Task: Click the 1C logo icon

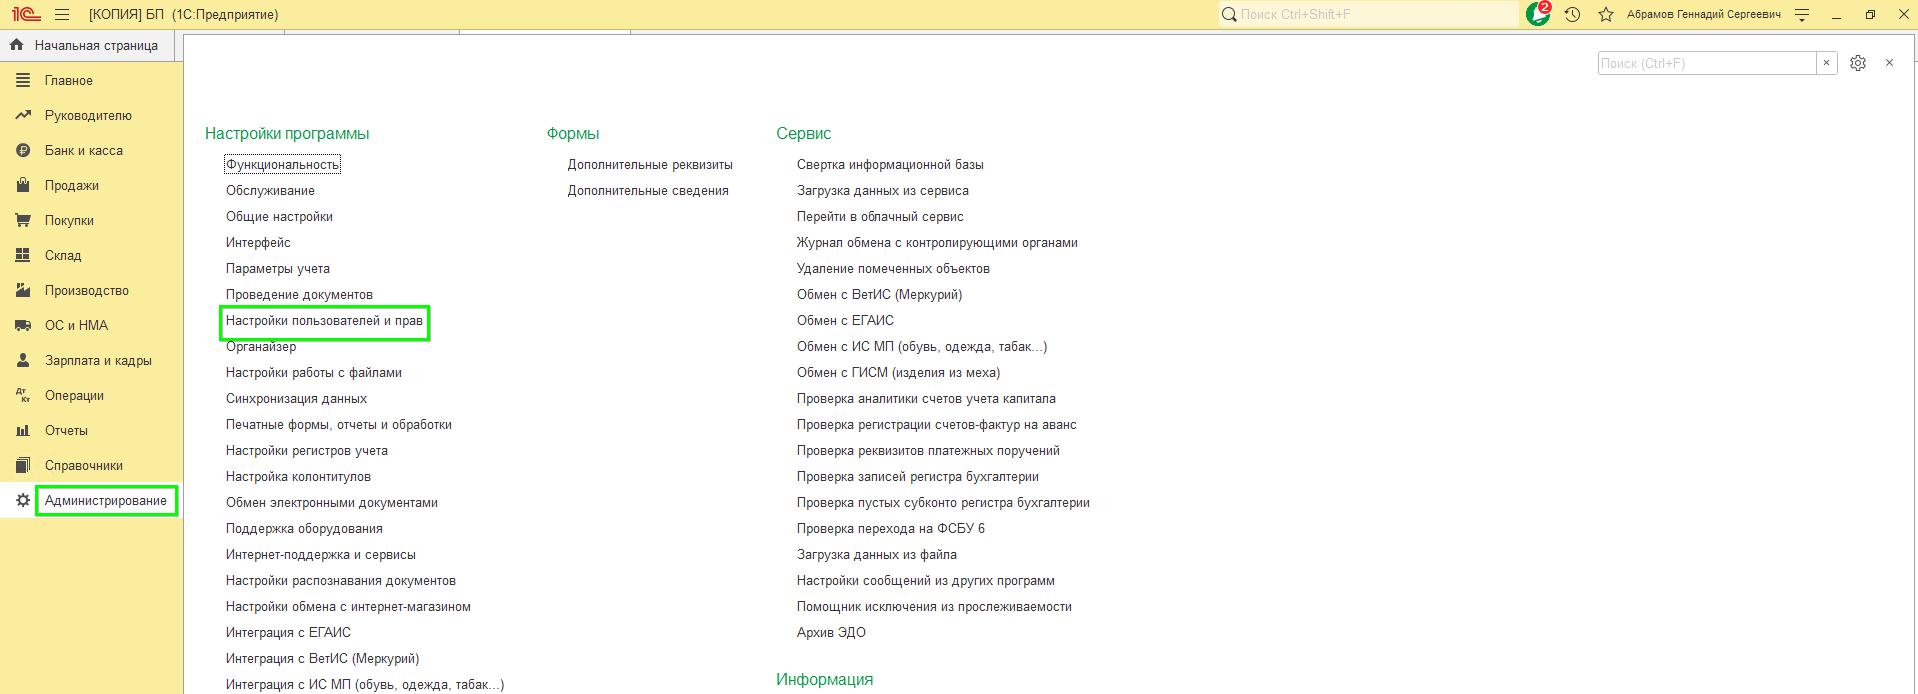Action: pos(26,15)
